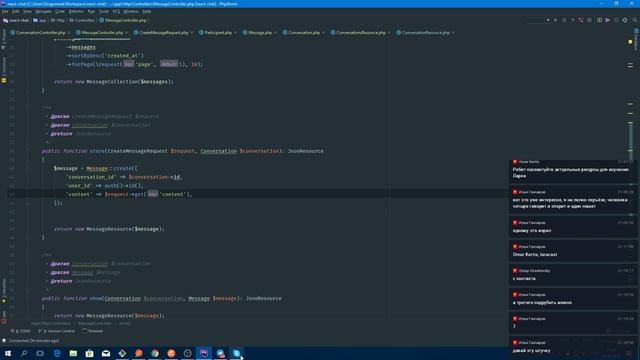The image size is (640, 360).
Task: Open Skype from taskbar
Action: [236, 353]
